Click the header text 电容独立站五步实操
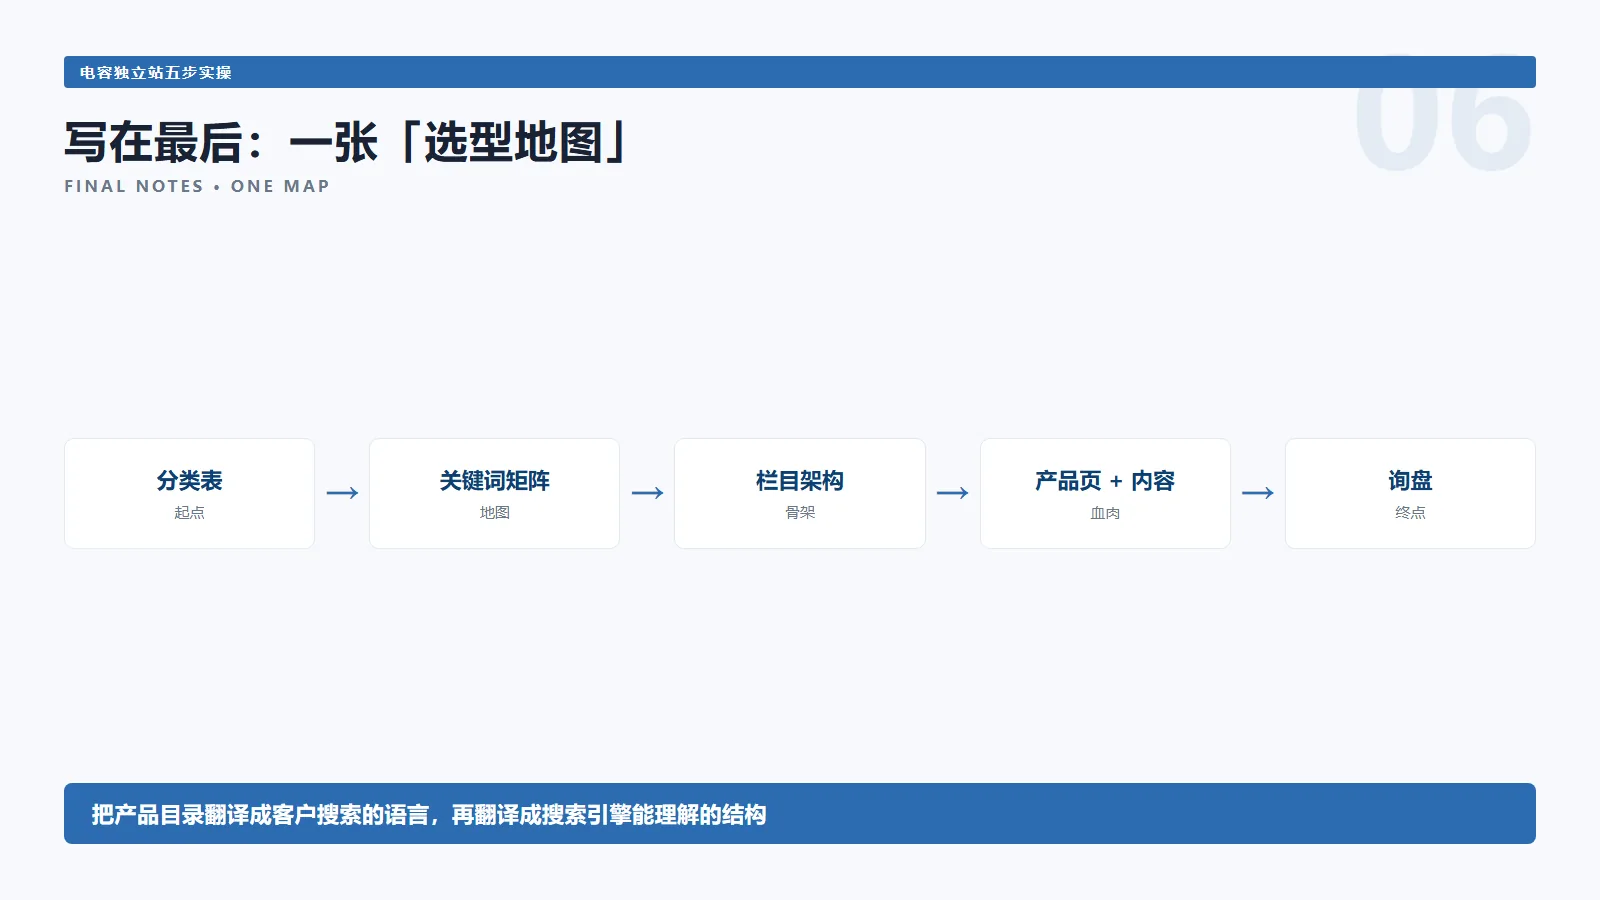Viewport: 1600px width, 900px height. tap(156, 73)
